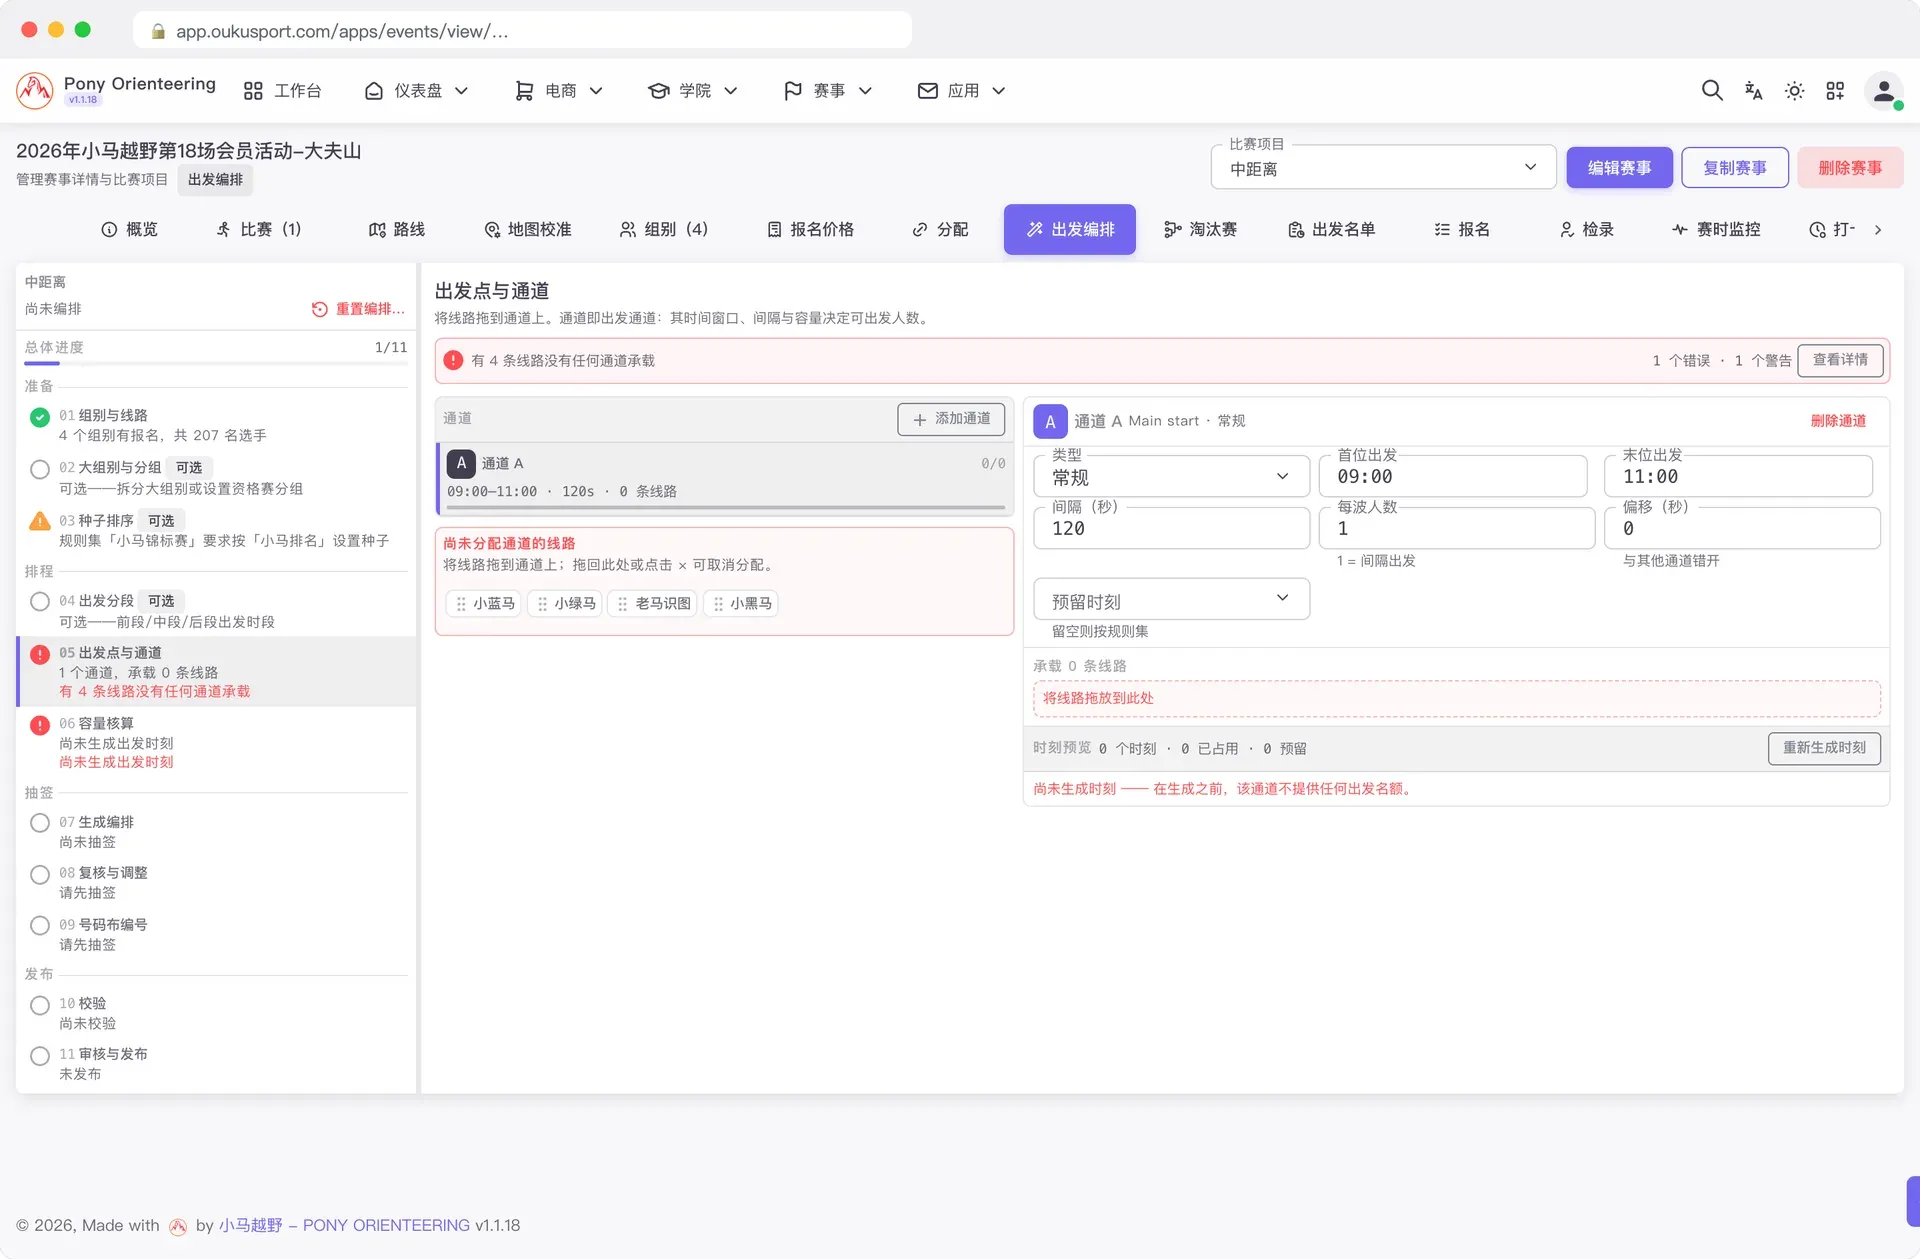Click the 编辑赛事 button
The image size is (1920, 1259).
[1620, 168]
